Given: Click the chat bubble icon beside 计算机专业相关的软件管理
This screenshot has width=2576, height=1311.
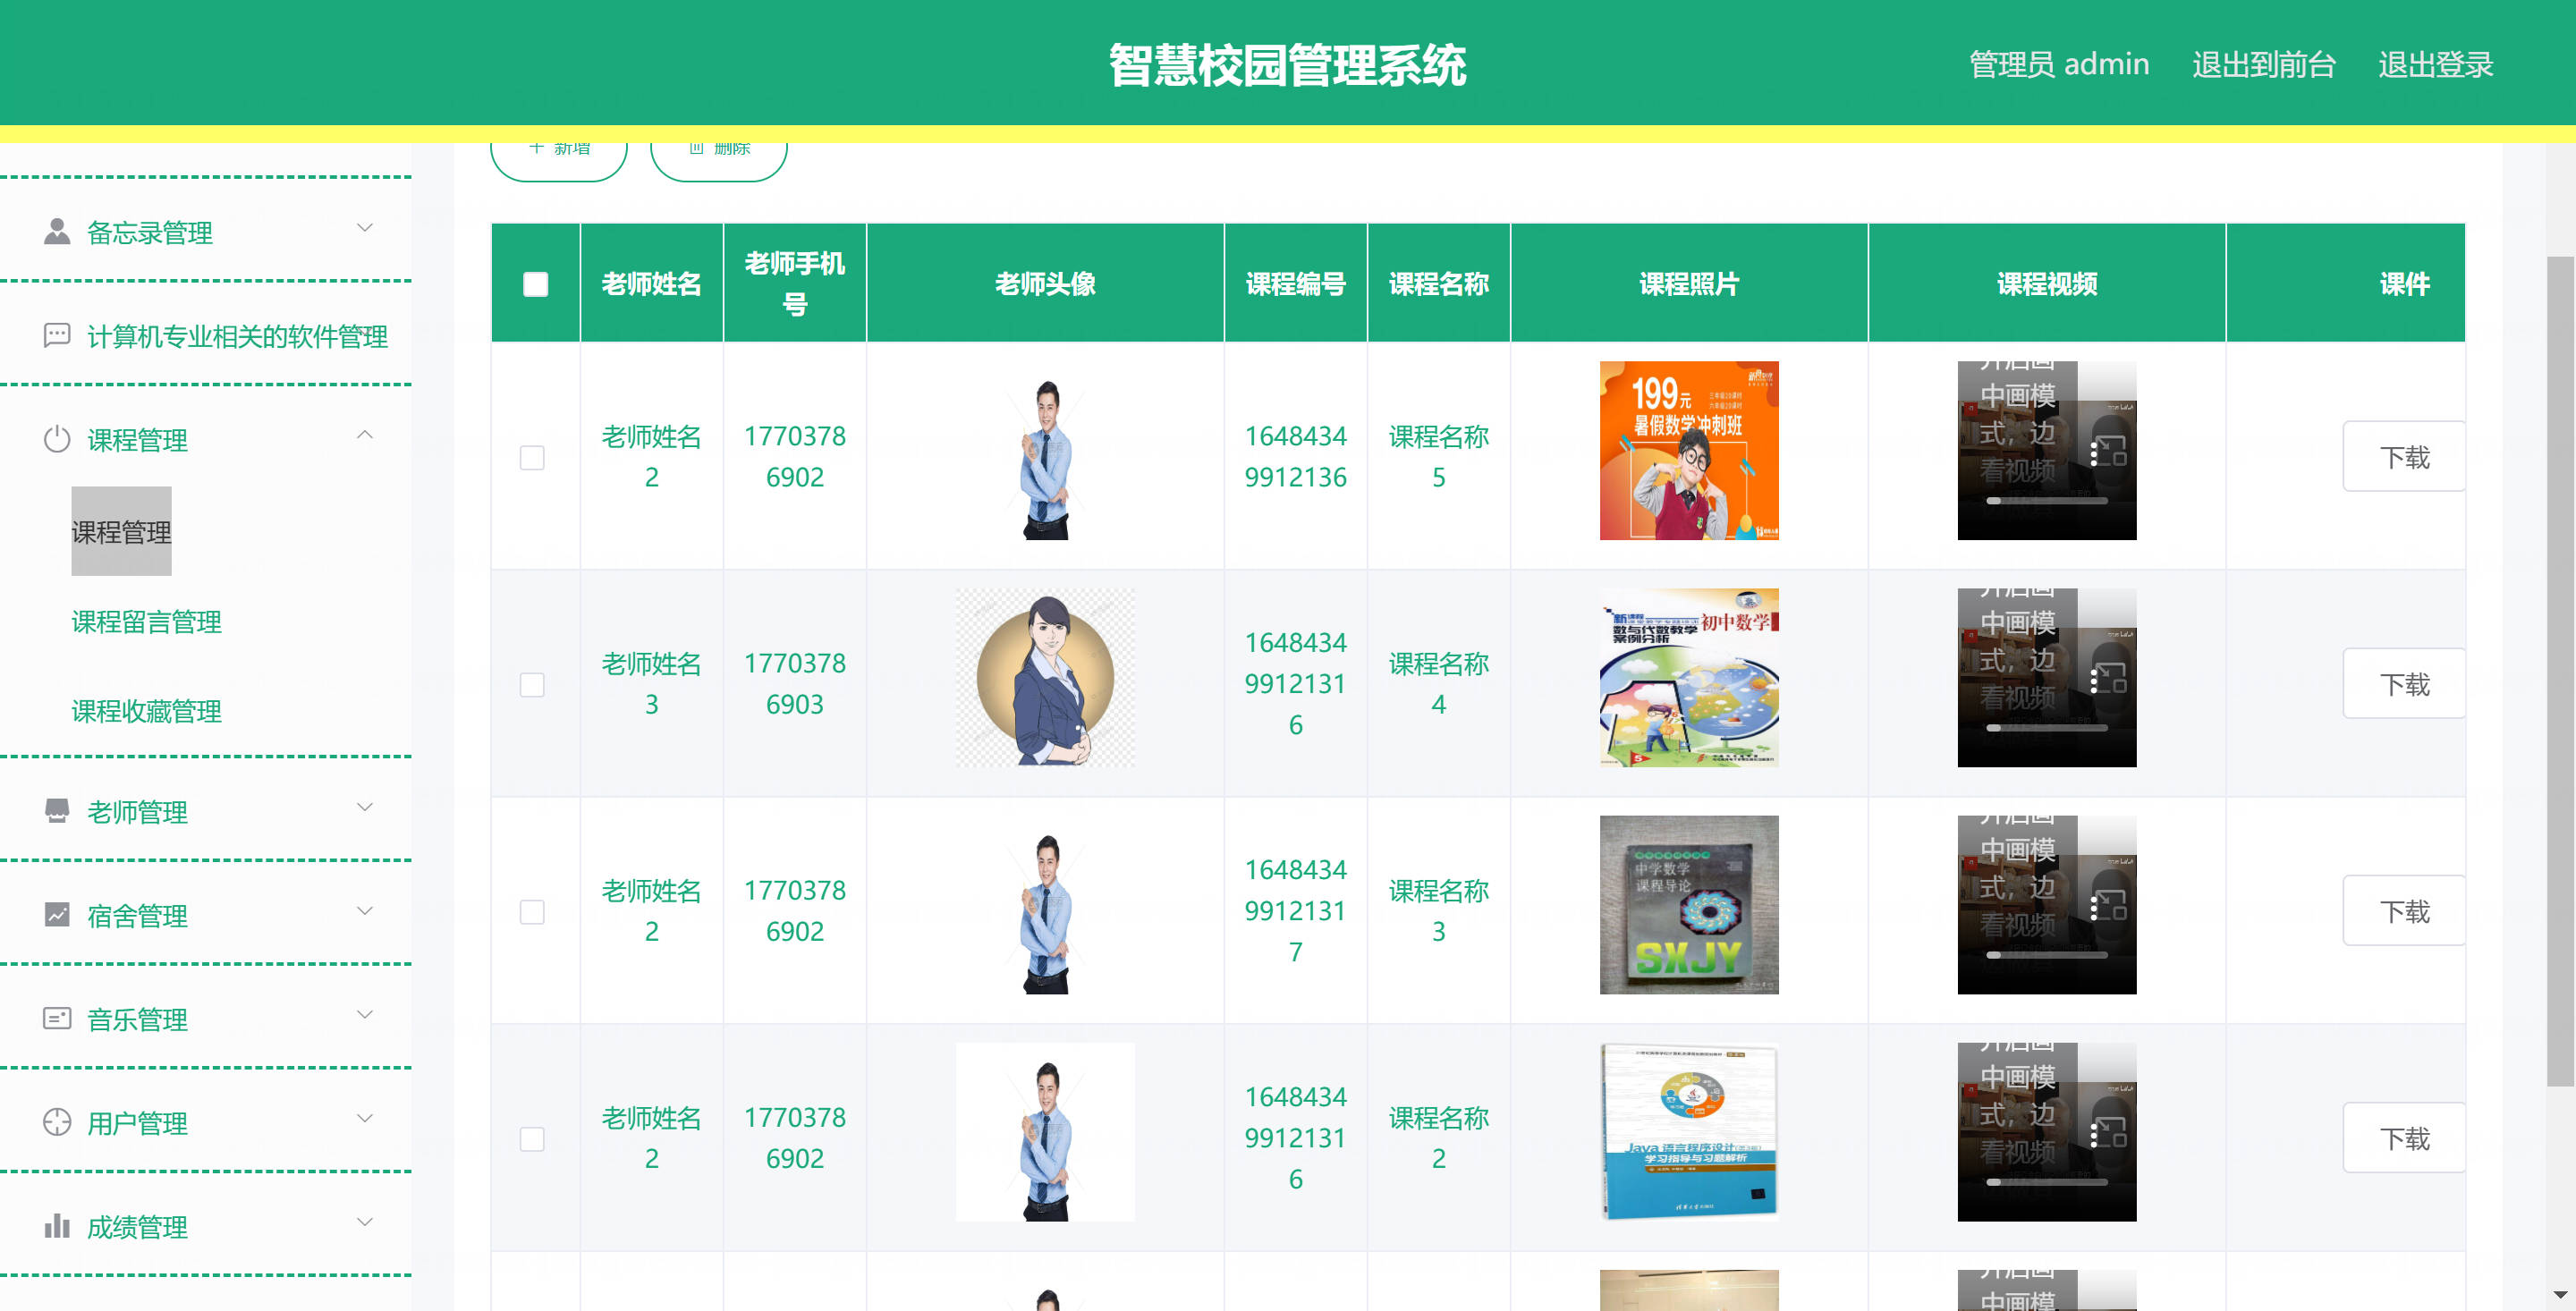Looking at the screenshot, I should [x=57, y=335].
